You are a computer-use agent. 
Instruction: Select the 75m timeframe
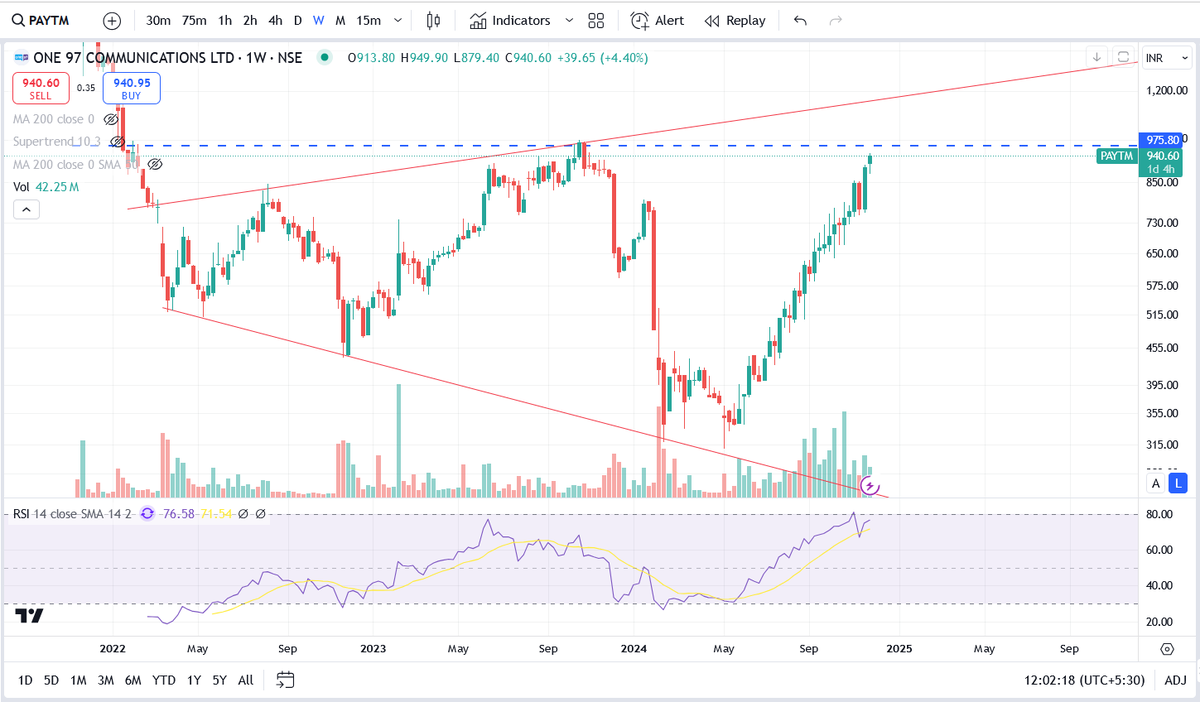click(x=195, y=20)
